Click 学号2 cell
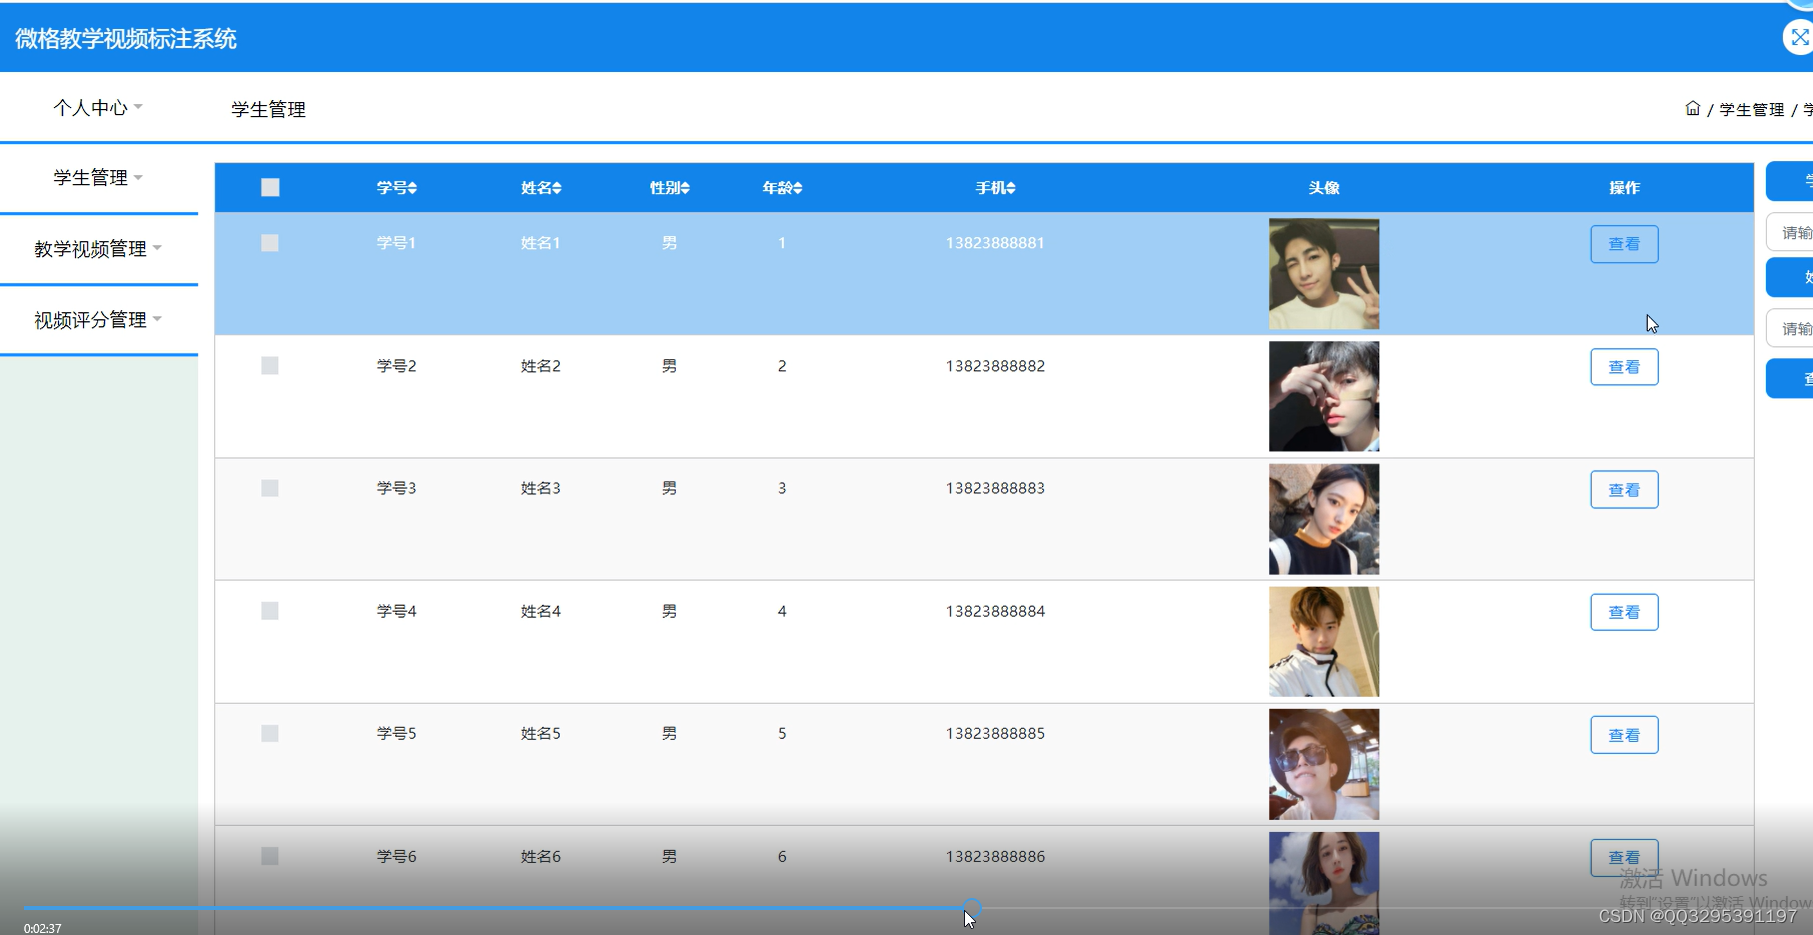The width and height of the screenshot is (1813, 935). (396, 366)
